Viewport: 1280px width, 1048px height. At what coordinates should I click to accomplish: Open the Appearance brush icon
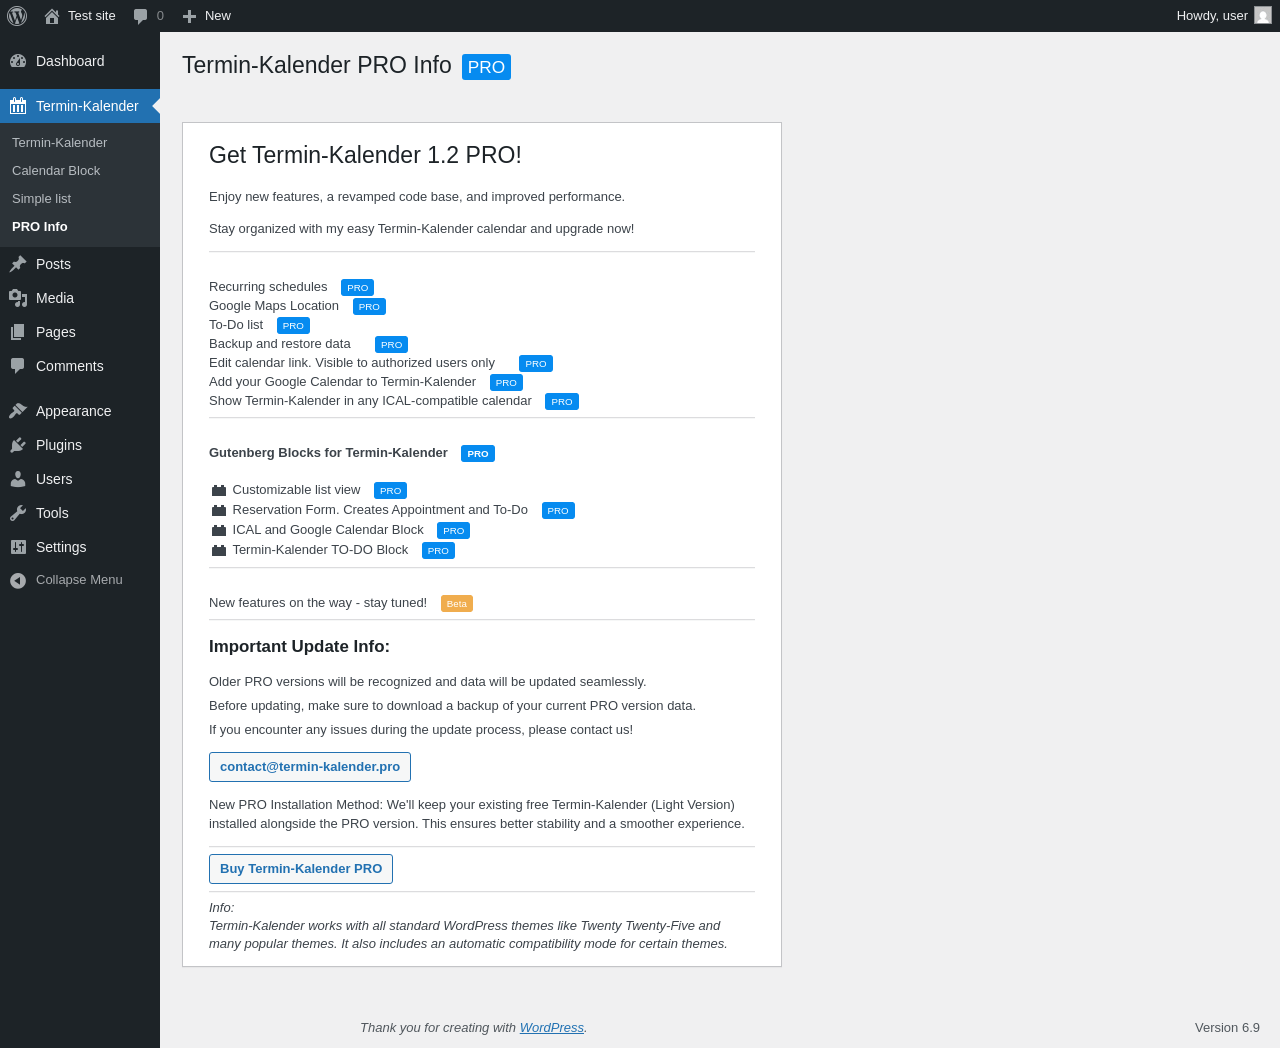(18, 411)
